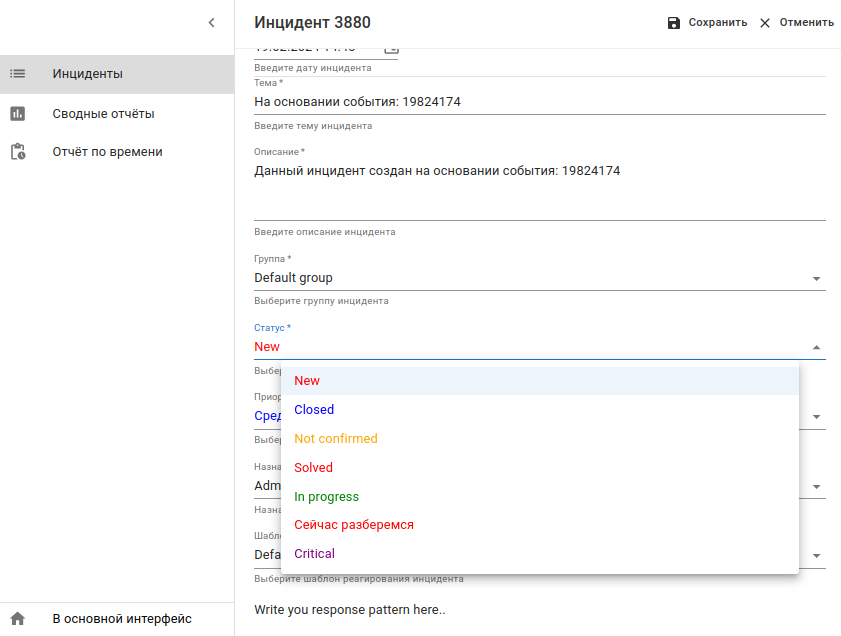Open the response template dropdown arrow
841x636 pixels.
[x=816, y=556]
